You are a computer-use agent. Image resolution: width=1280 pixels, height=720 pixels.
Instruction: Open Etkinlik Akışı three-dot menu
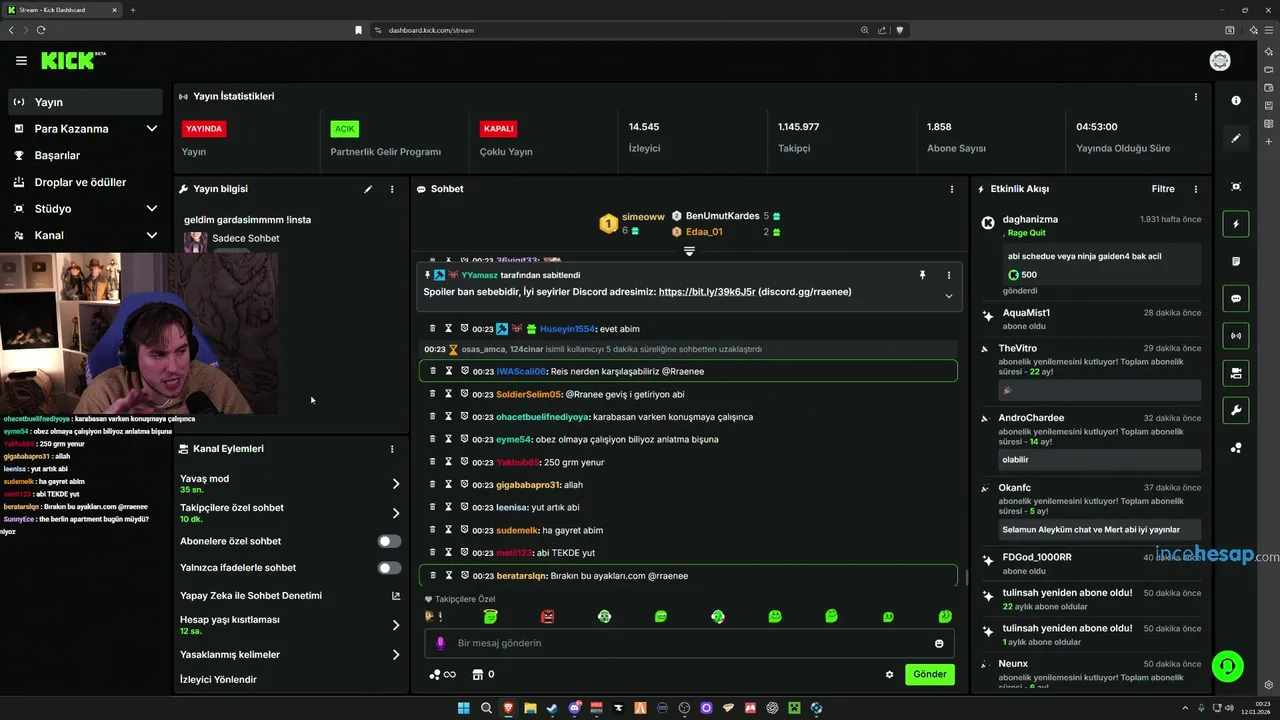pyautogui.click(x=1195, y=189)
